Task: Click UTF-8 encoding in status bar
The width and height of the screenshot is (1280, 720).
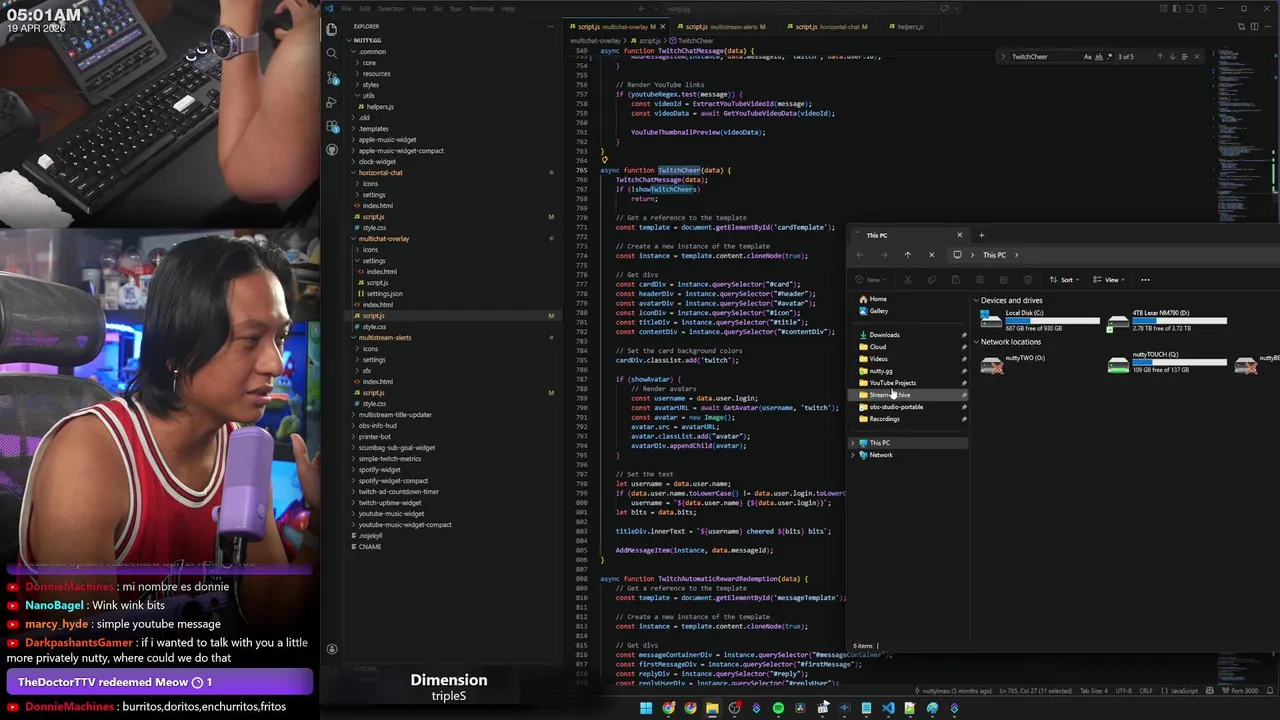Action: coord(1123,691)
